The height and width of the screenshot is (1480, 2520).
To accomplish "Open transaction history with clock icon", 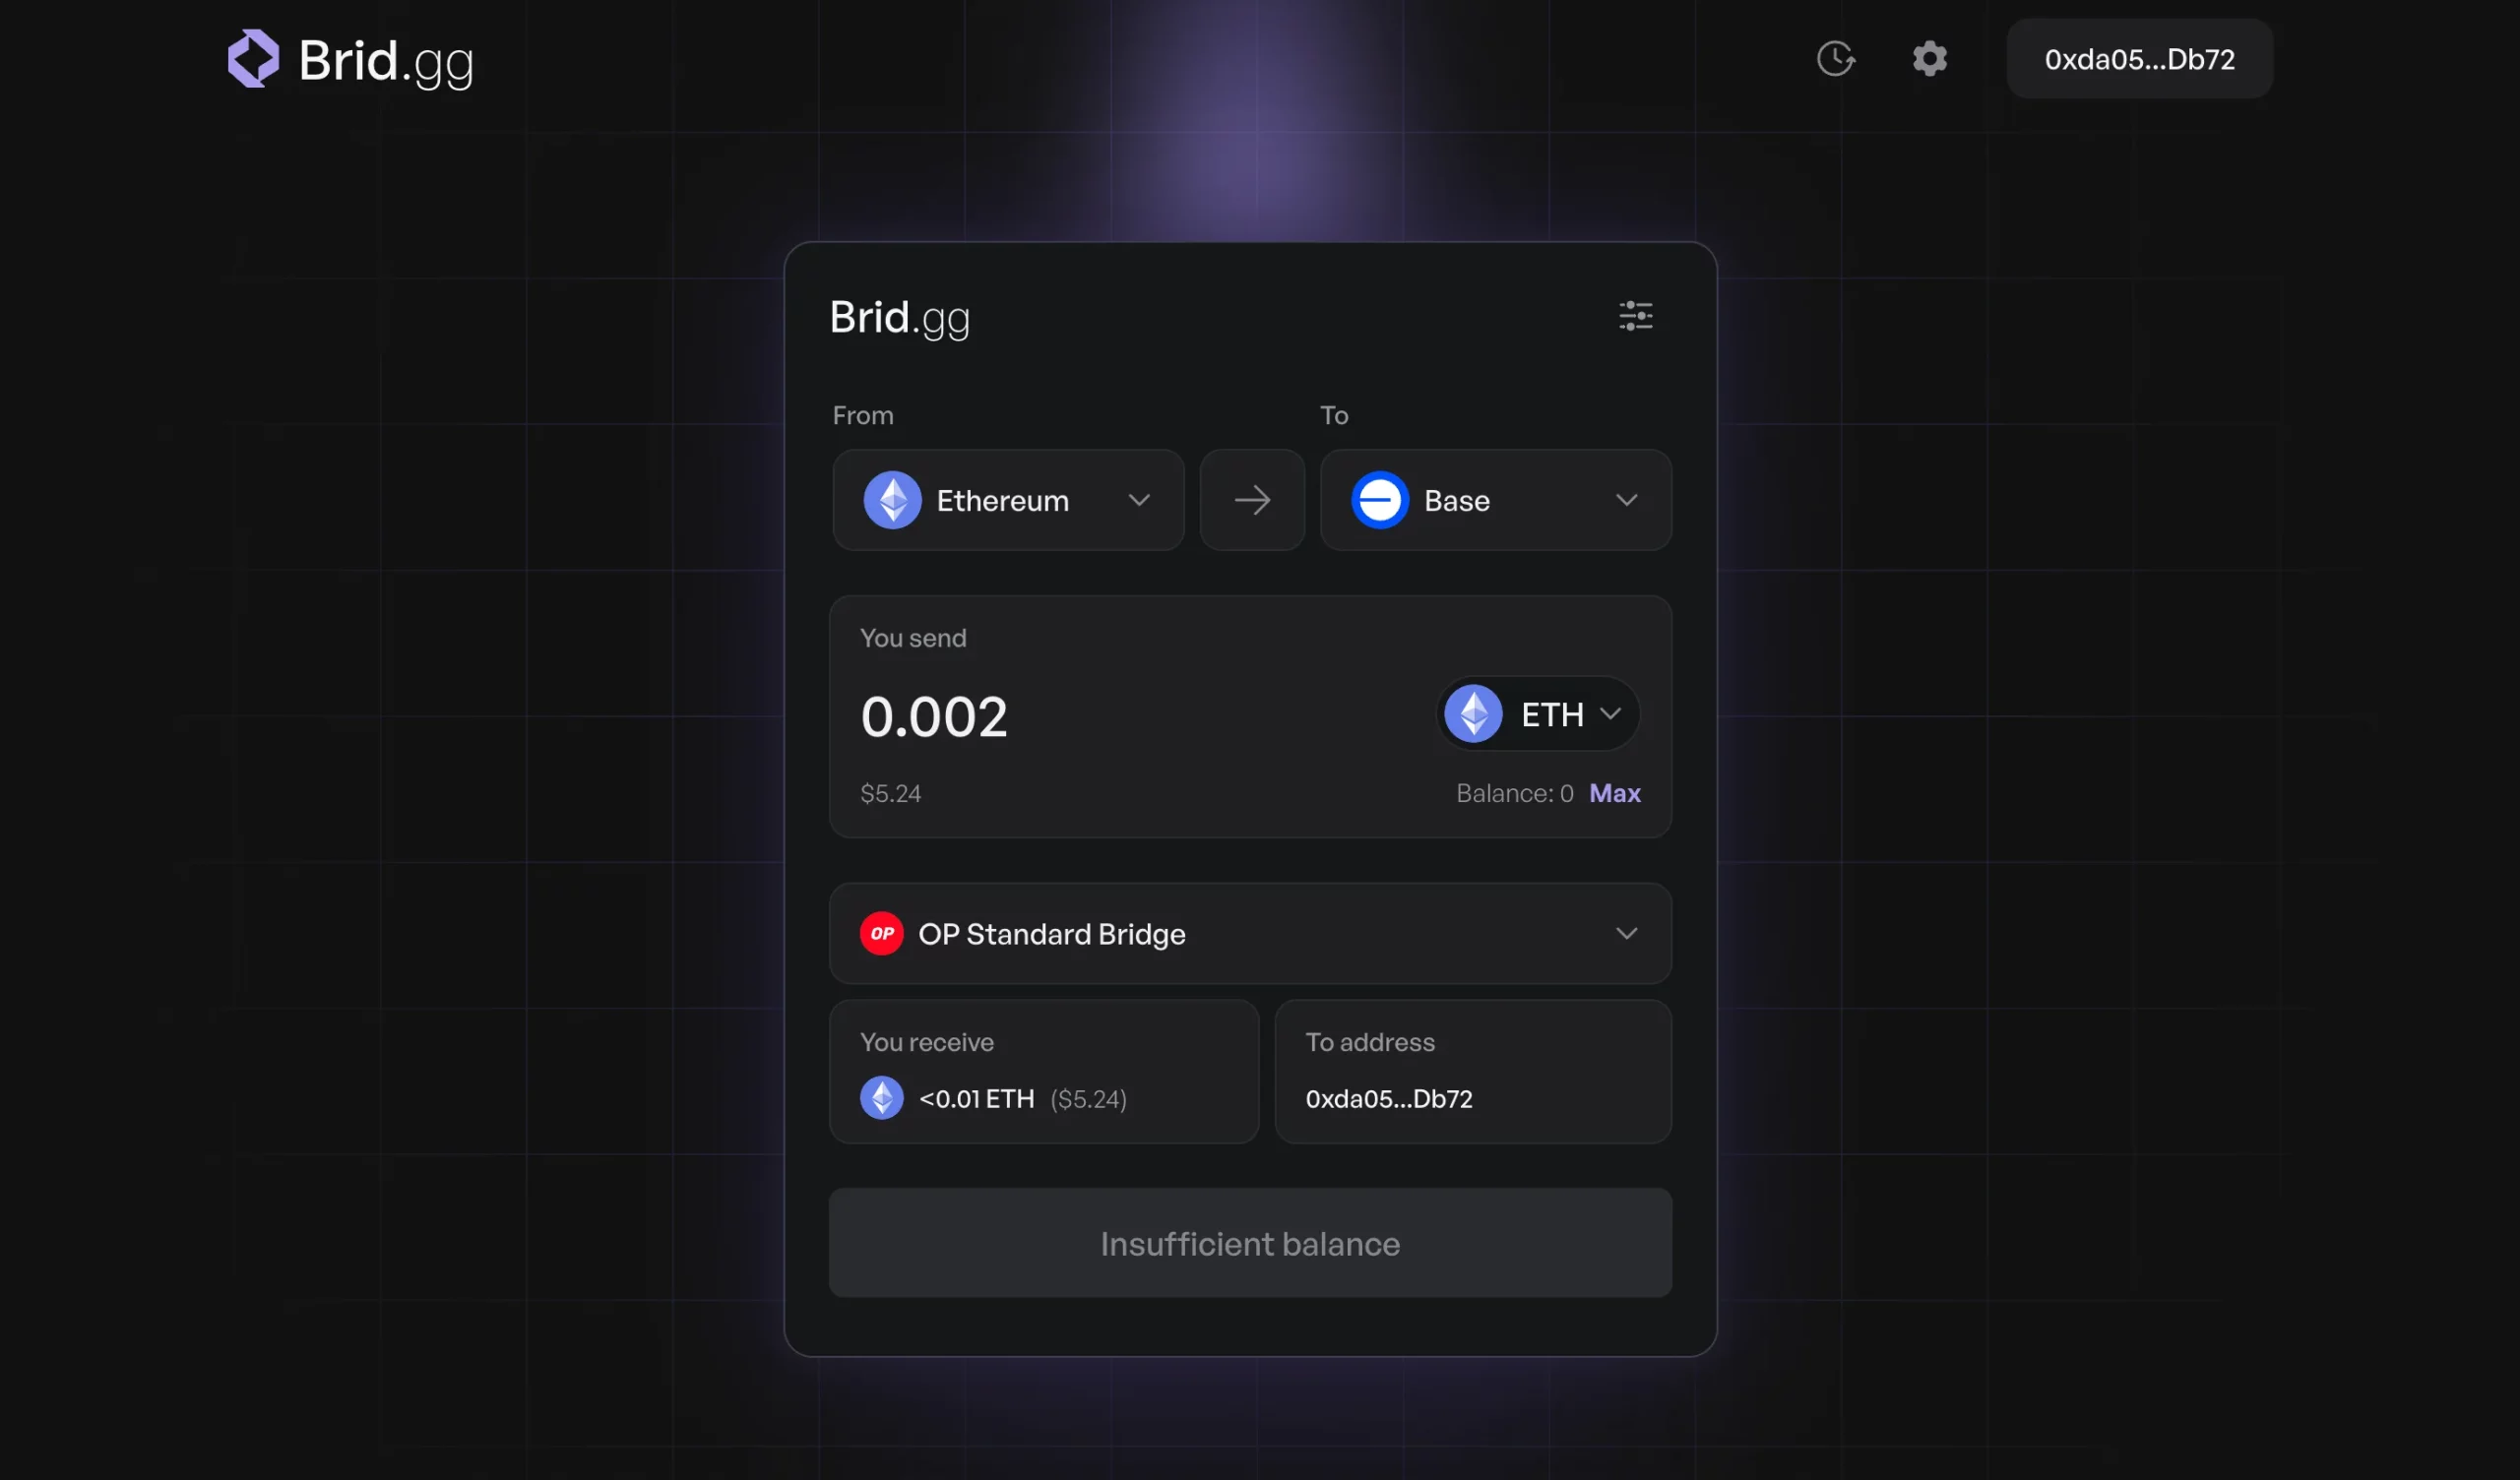I will [x=1836, y=58].
